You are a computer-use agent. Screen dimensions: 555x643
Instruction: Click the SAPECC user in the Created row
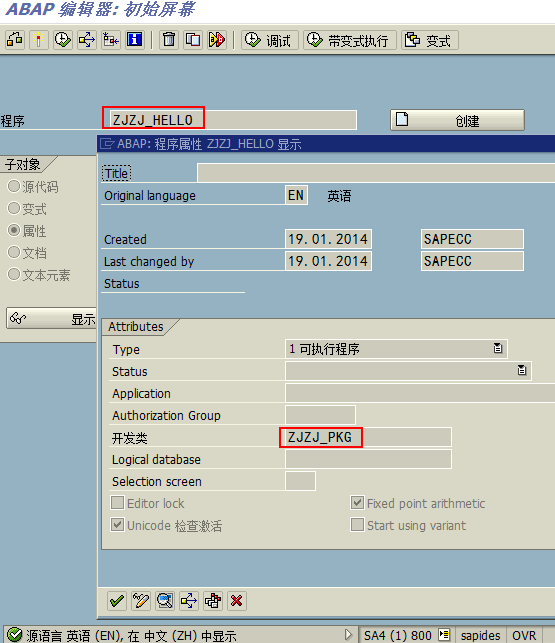[472, 239]
